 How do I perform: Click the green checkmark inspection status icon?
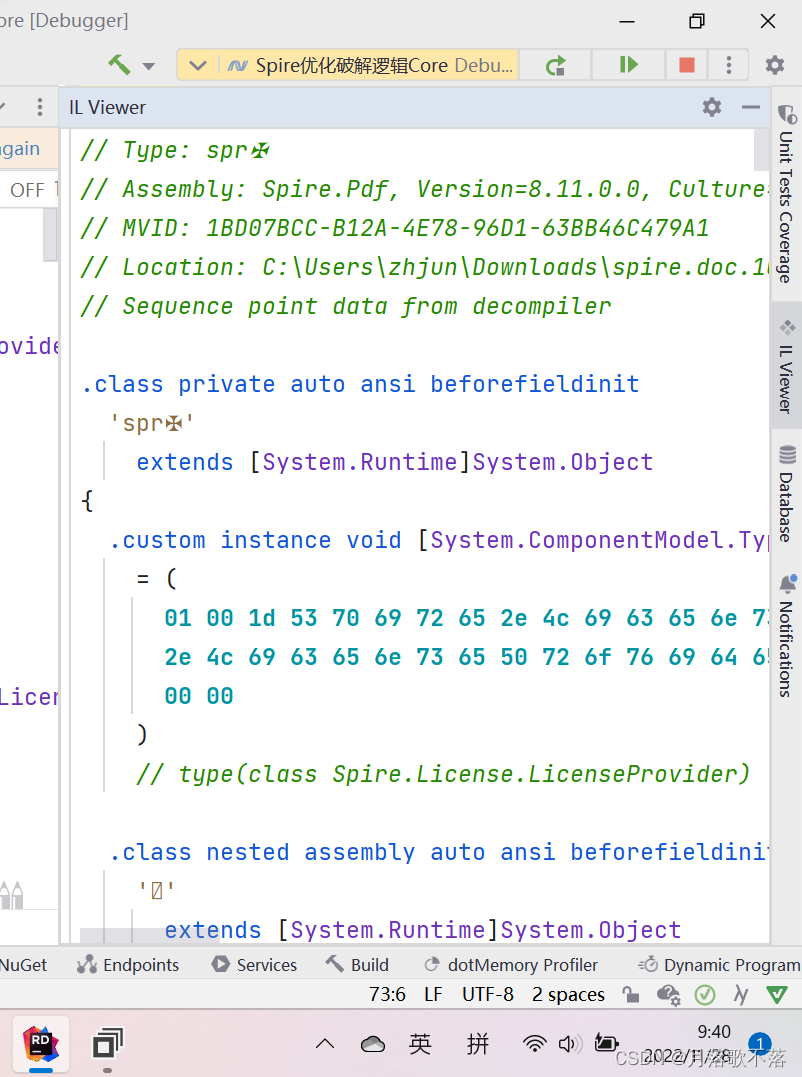[x=704, y=995]
